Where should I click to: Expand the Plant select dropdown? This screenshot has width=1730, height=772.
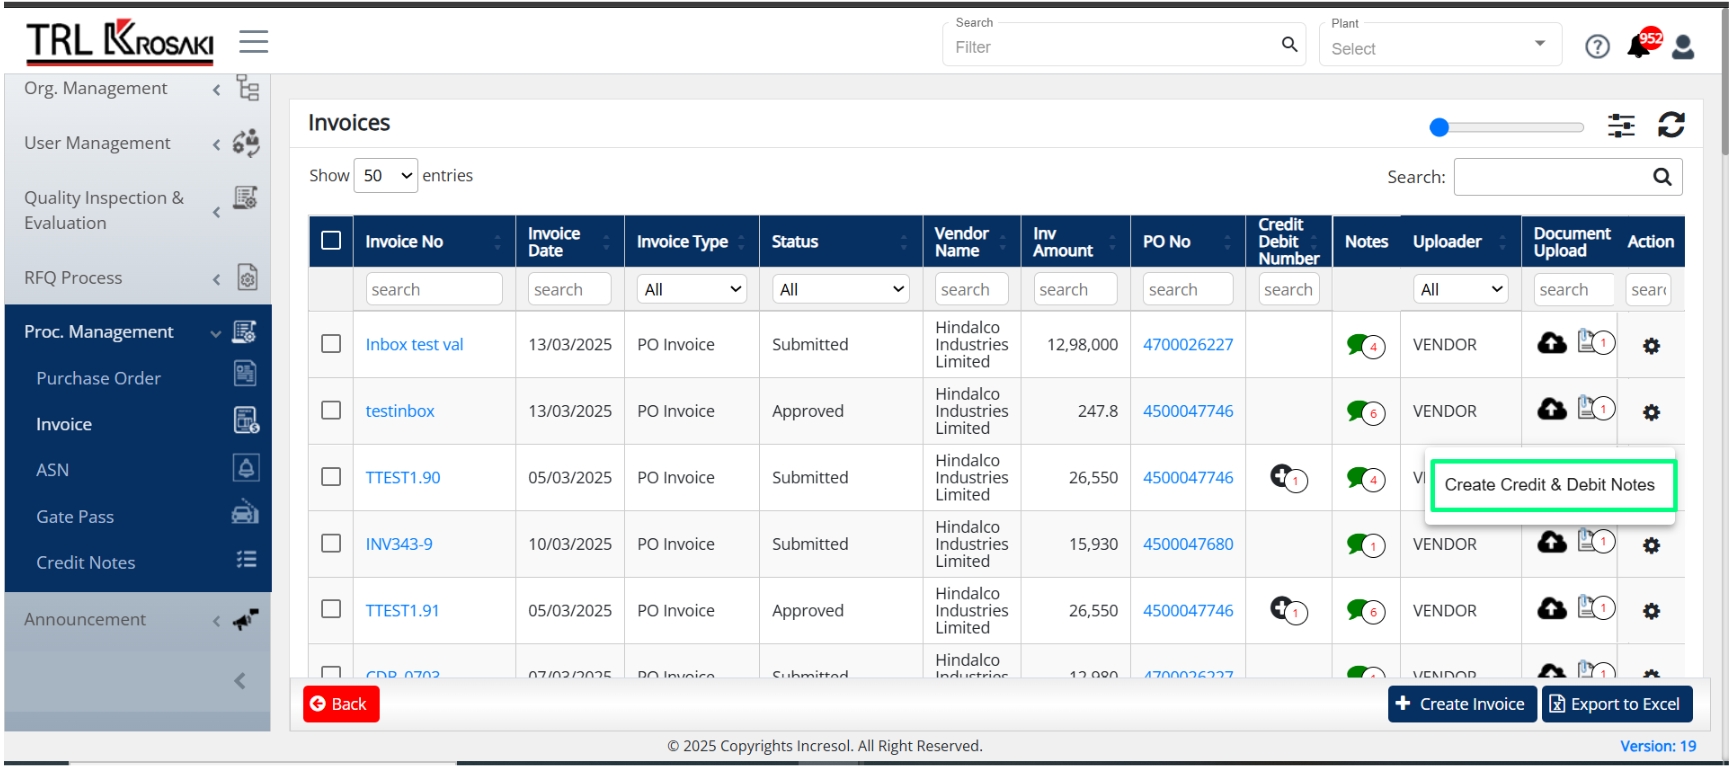click(1440, 45)
